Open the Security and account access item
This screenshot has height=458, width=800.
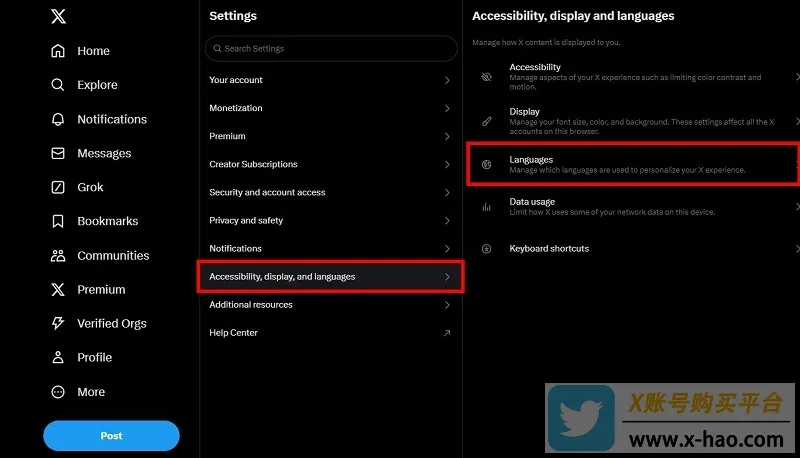[331, 192]
